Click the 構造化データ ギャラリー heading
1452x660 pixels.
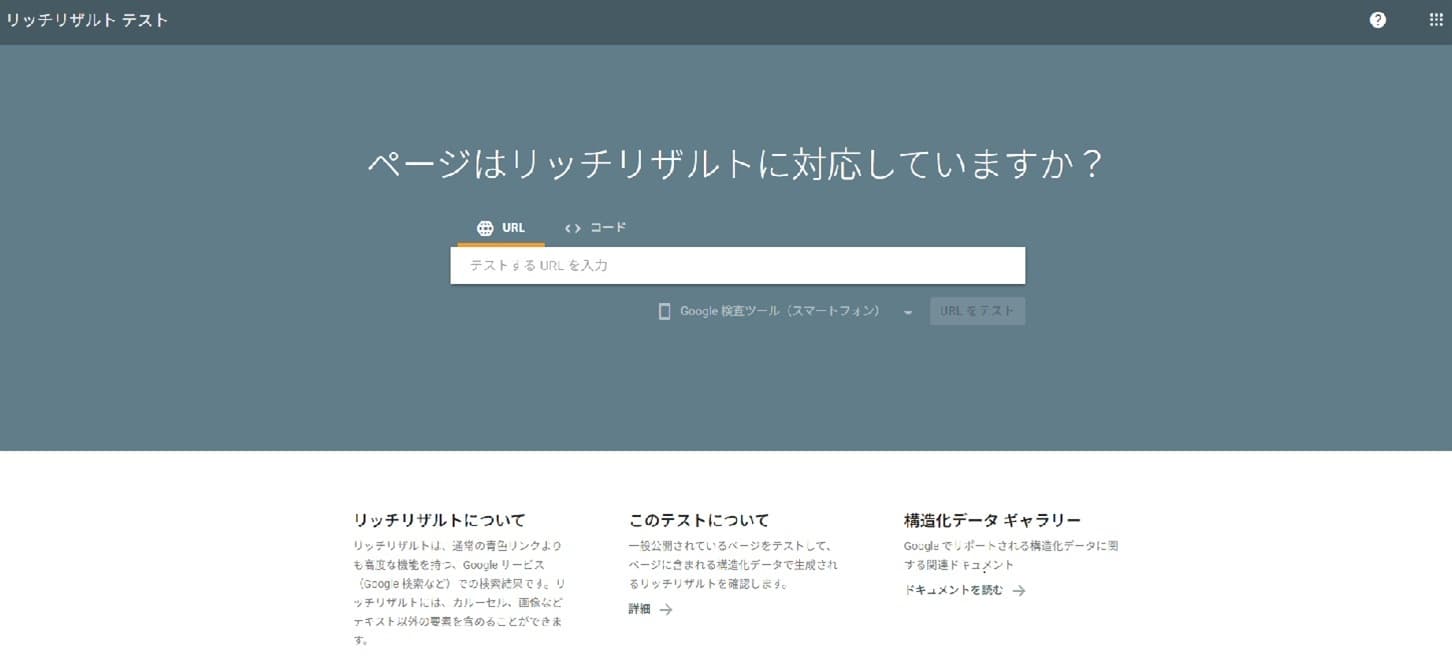(992, 520)
